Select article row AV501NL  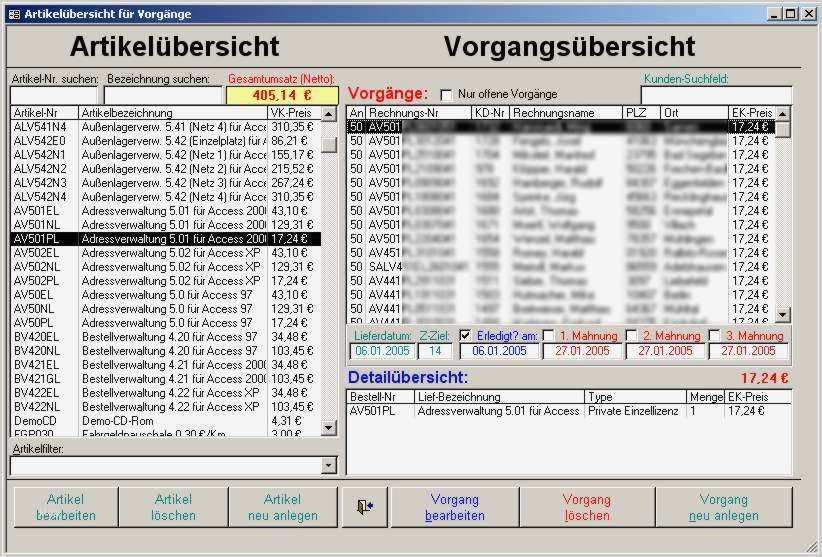pyautogui.click(x=166, y=225)
